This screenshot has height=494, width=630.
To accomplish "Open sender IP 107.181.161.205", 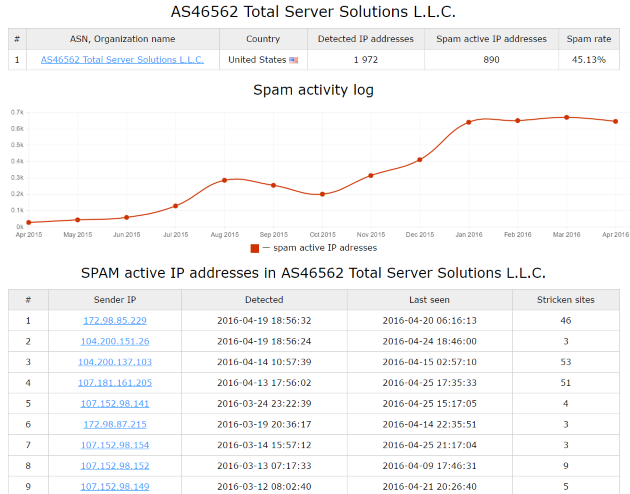I will (115, 383).
